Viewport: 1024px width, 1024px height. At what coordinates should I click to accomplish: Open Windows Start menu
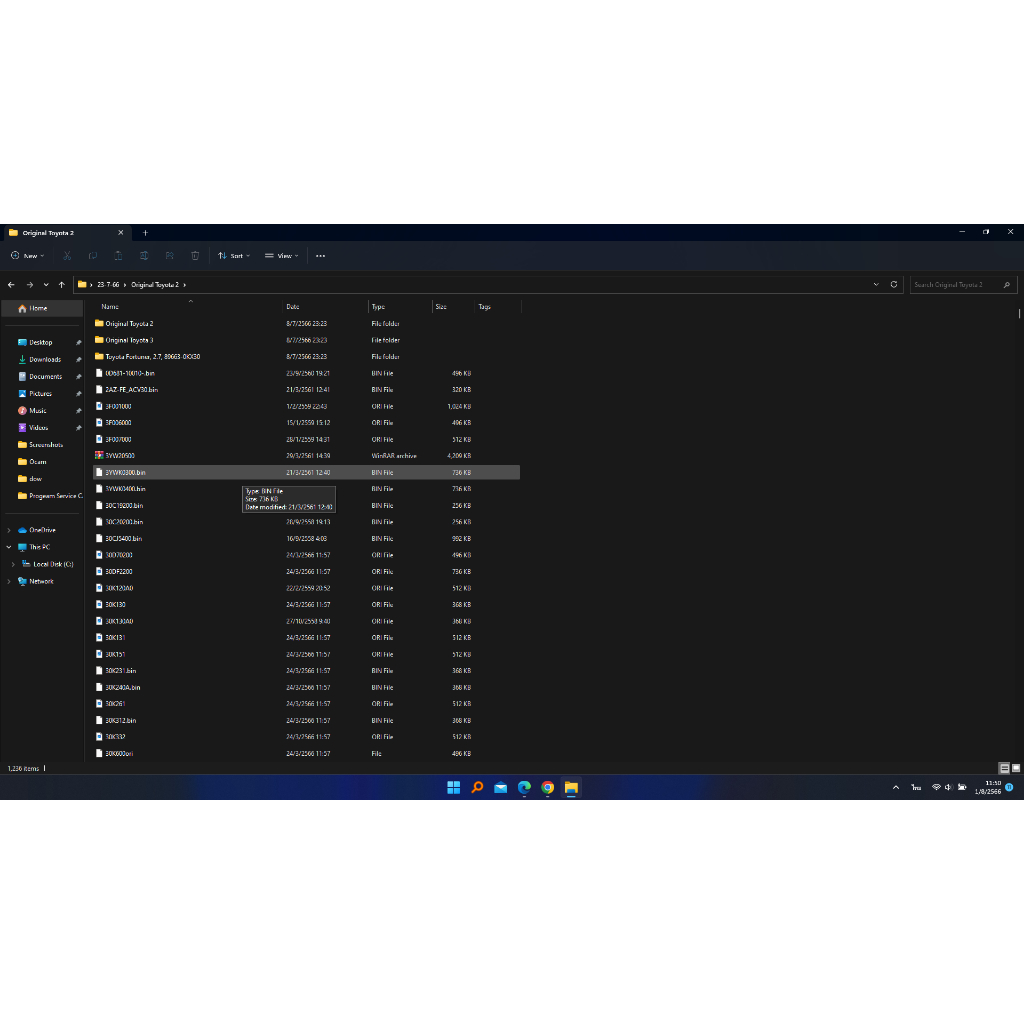454,788
